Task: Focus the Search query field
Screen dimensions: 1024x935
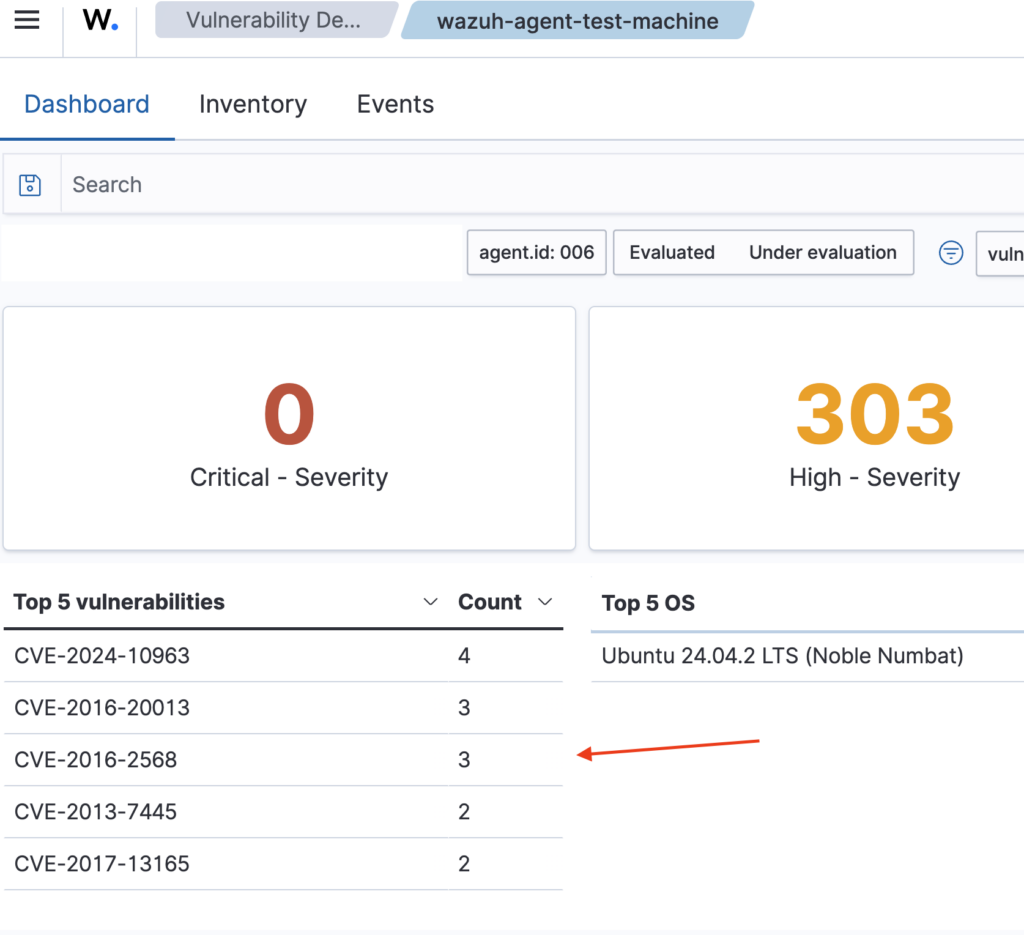Action: pos(542,185)
